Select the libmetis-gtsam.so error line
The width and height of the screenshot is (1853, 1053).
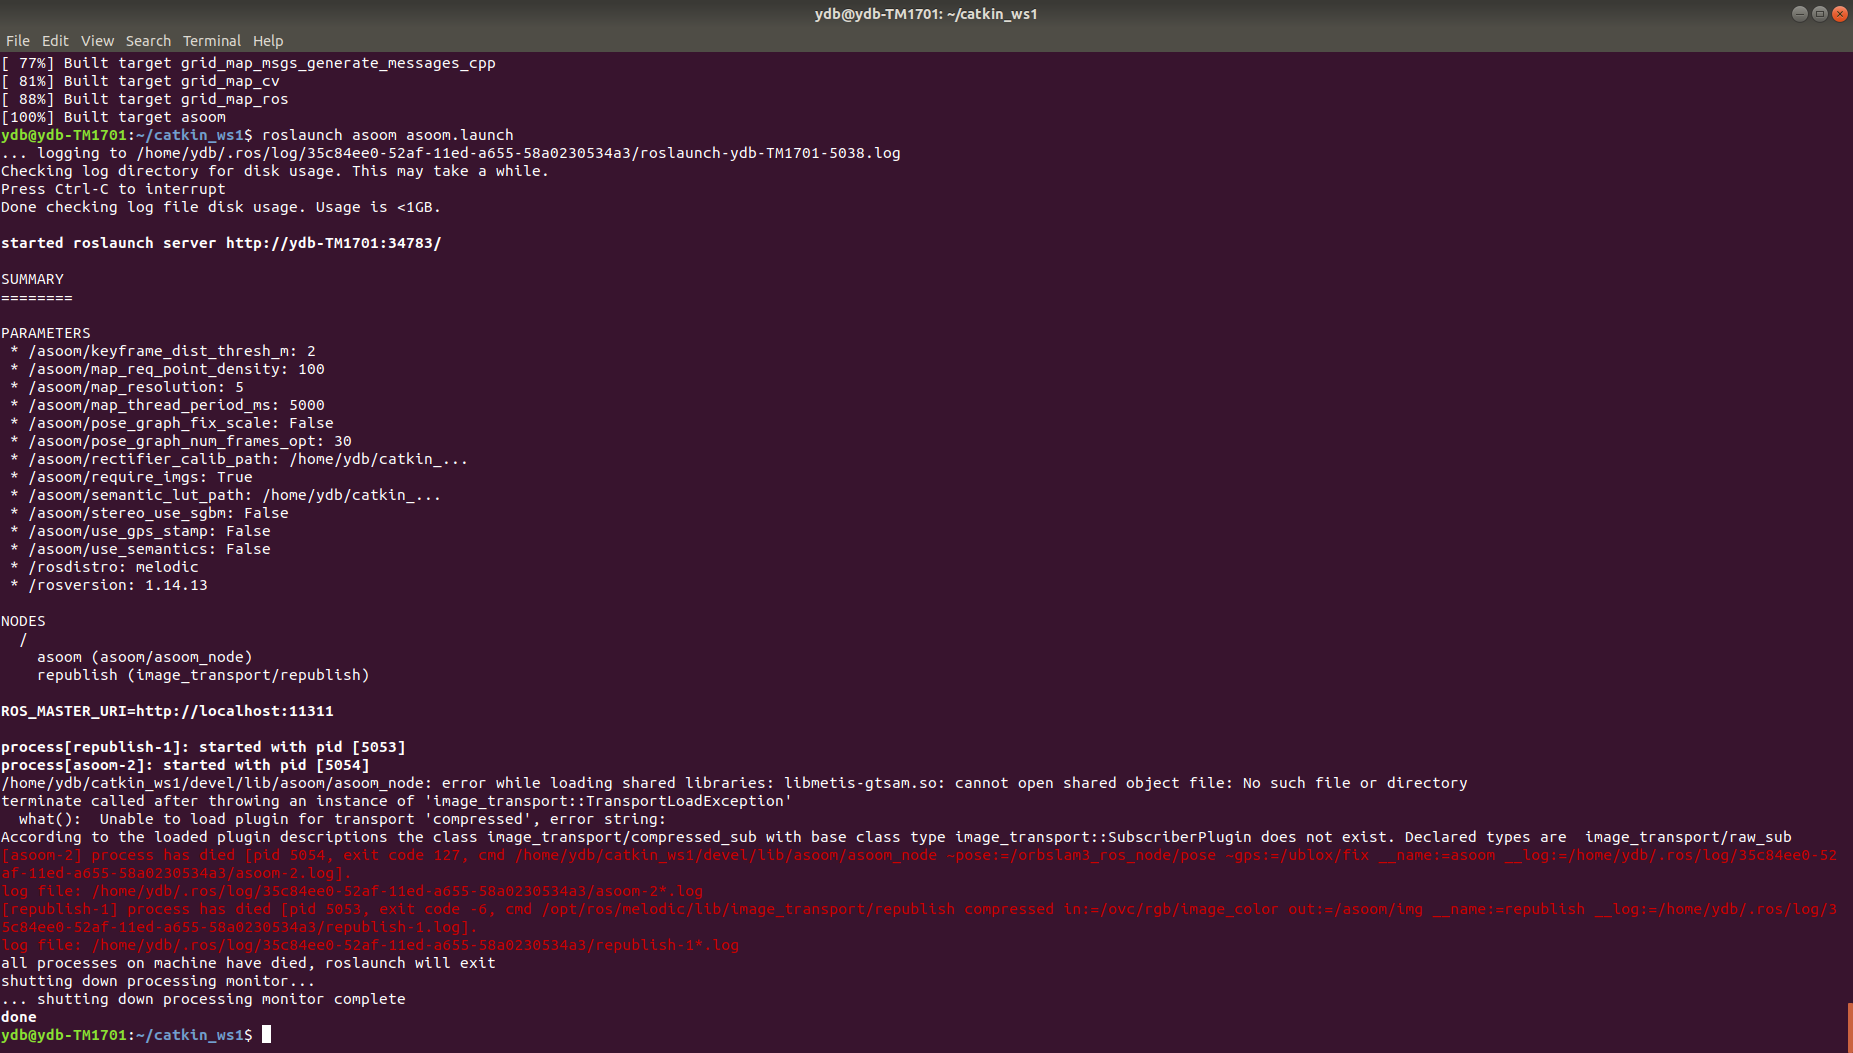[x=735, y=782]
